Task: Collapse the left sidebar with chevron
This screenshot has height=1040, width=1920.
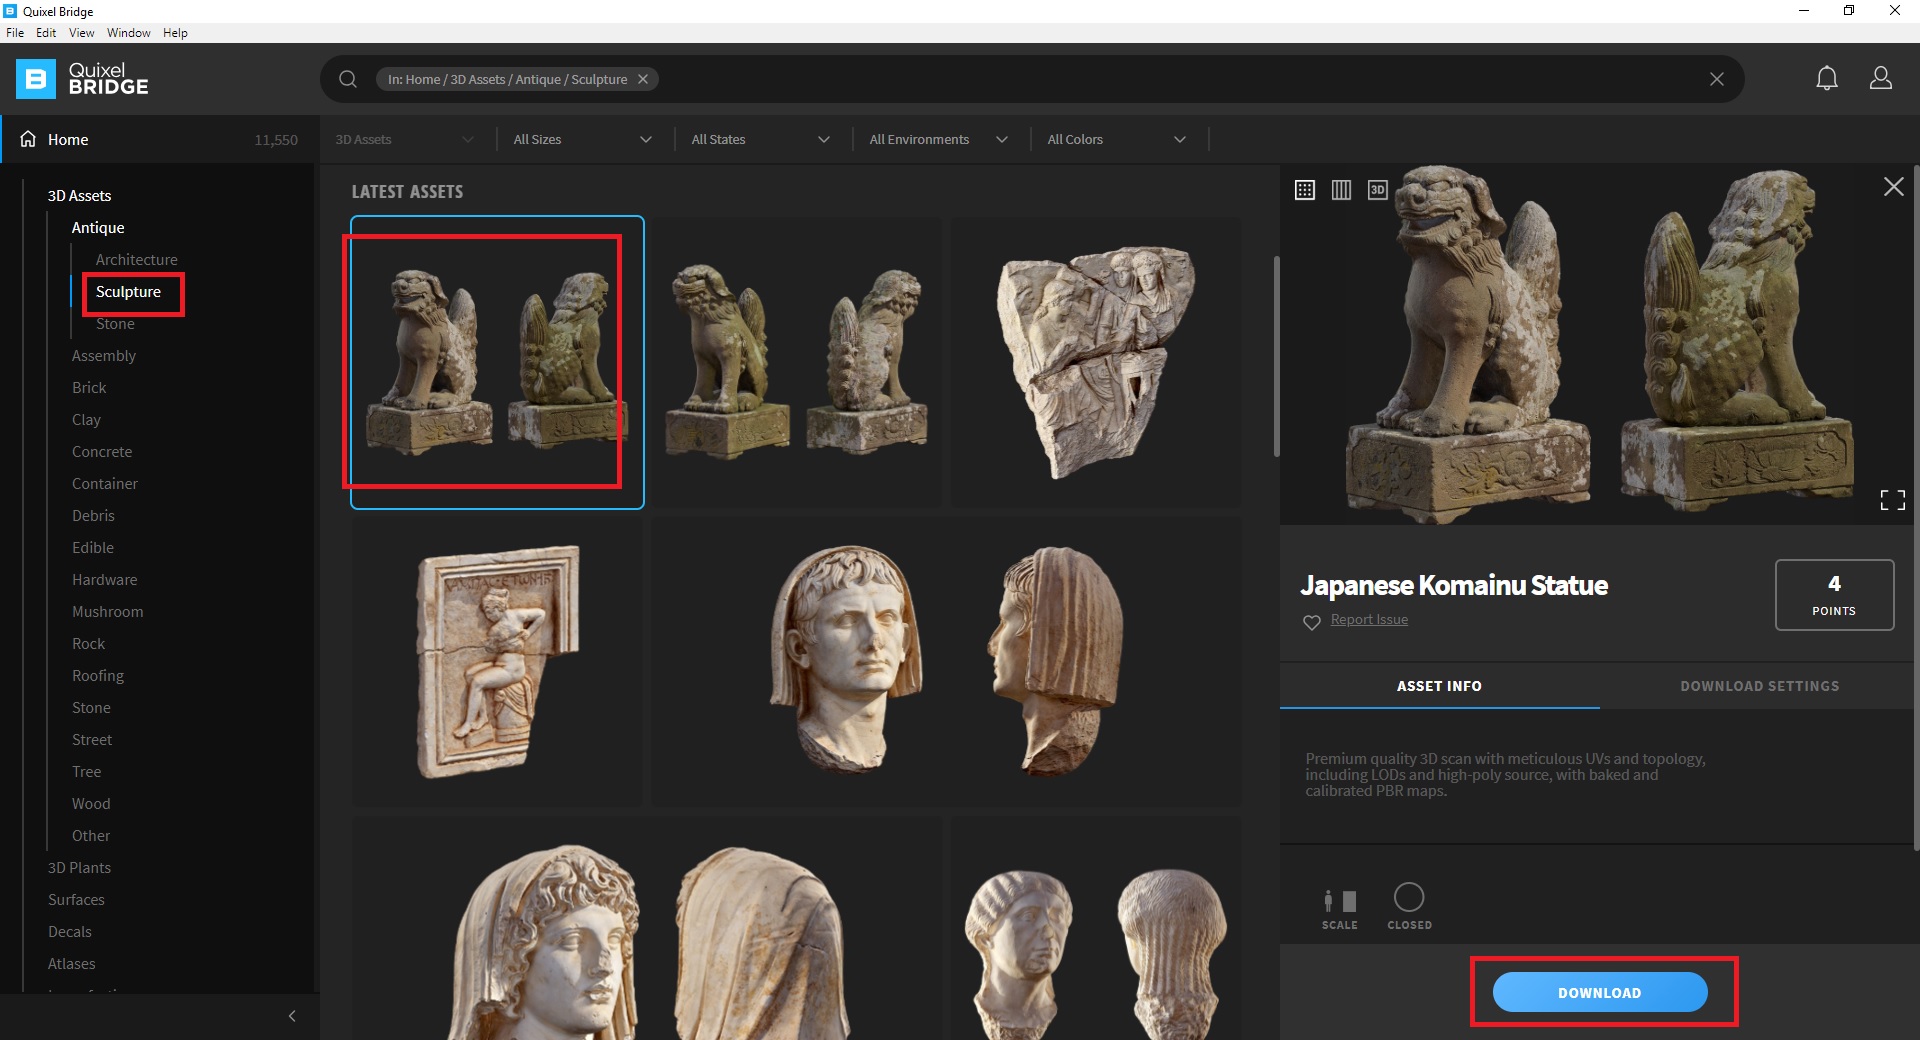Action: click(292, 1016)
